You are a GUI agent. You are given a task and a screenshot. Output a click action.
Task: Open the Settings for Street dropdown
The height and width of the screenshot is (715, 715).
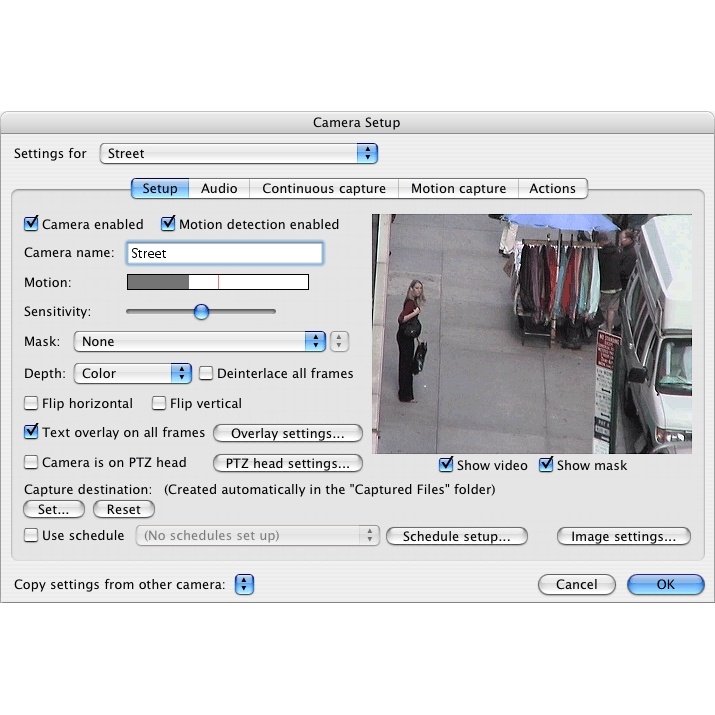[x=238, y=153]
